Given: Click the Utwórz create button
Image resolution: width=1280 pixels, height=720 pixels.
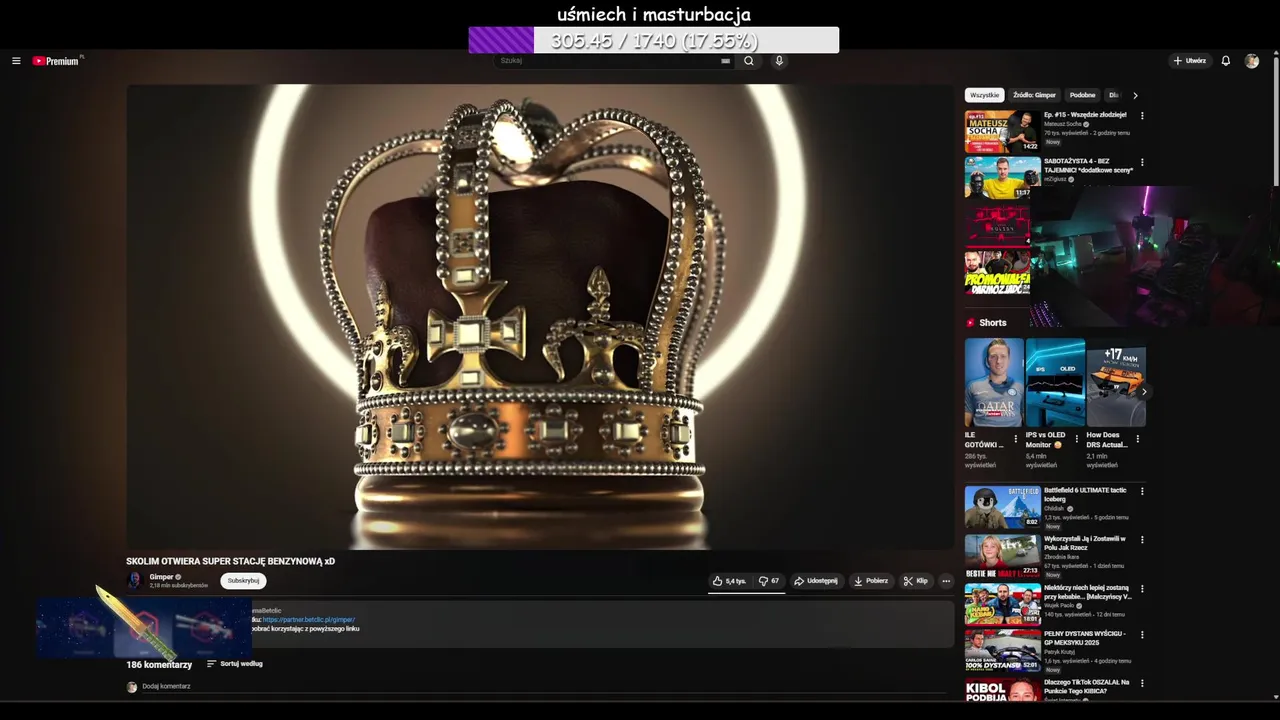Looking at the screenshot, I should click(x=1190, y=61).
